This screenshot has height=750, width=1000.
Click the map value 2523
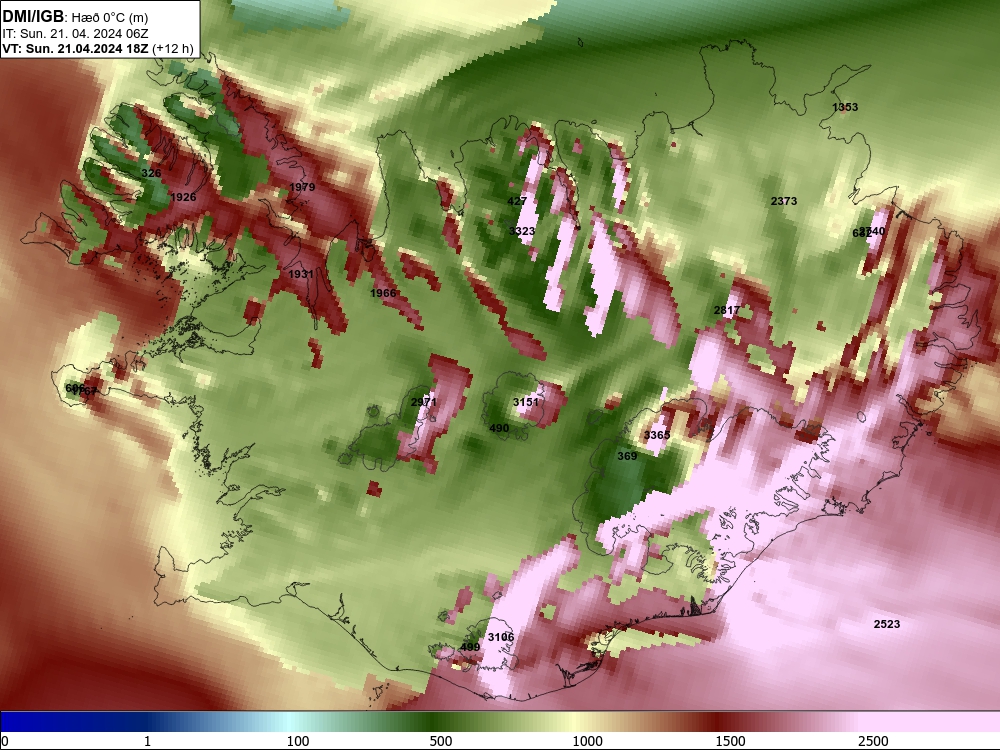(x=887, y=624)
